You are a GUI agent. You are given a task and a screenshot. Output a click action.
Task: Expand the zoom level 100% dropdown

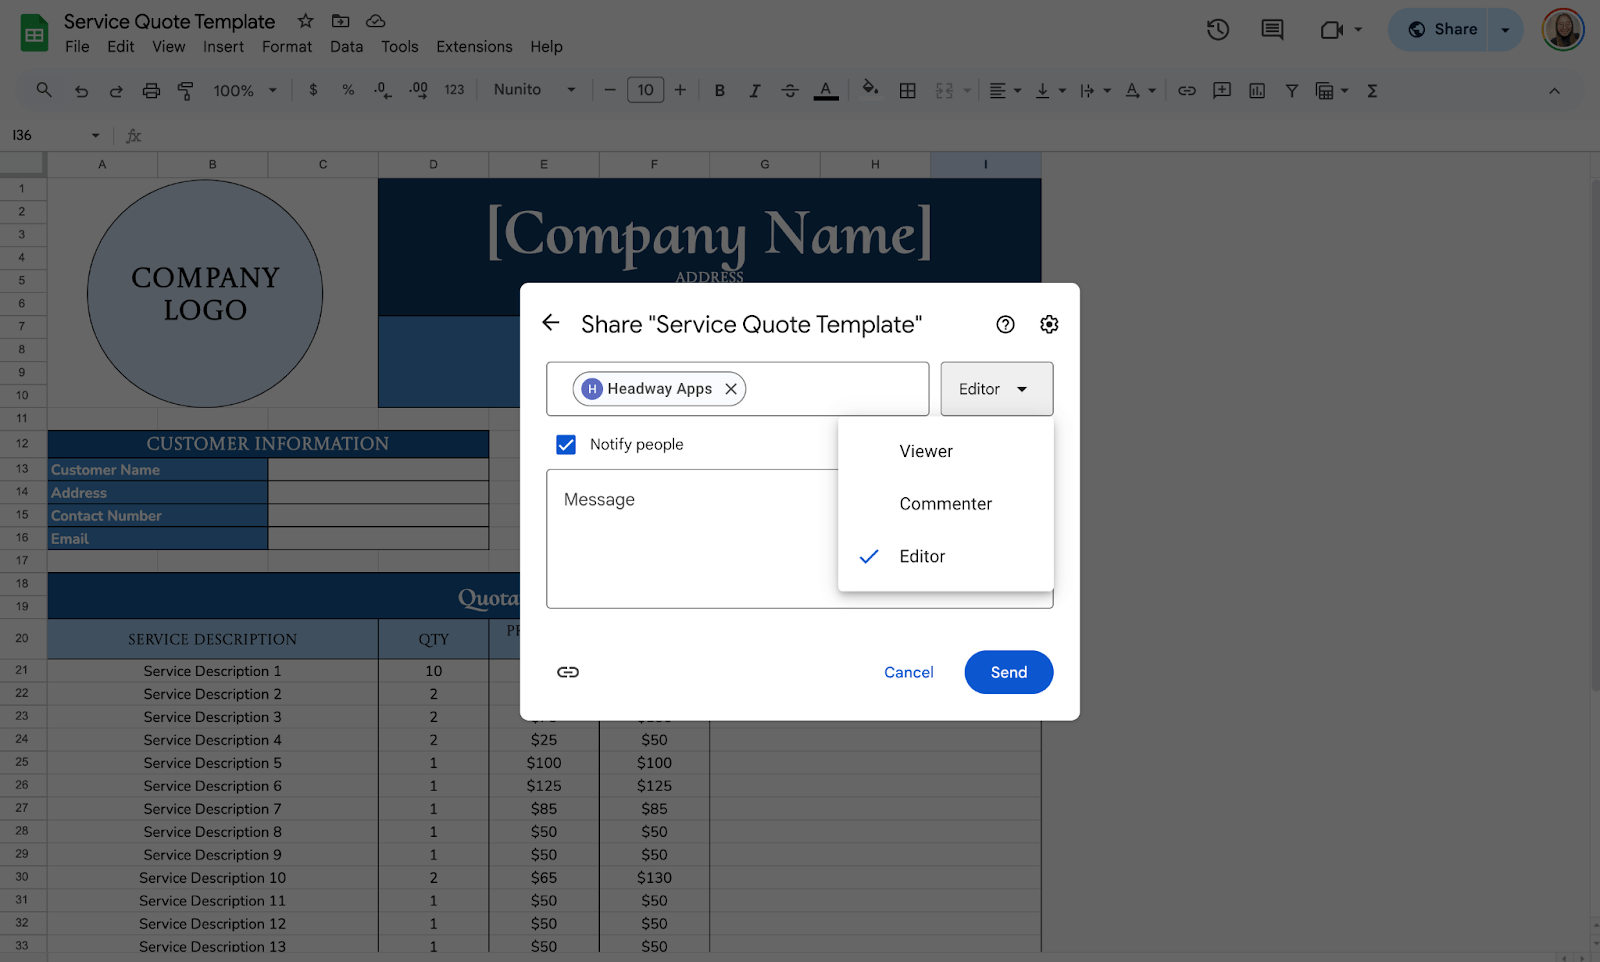(244, 91)
